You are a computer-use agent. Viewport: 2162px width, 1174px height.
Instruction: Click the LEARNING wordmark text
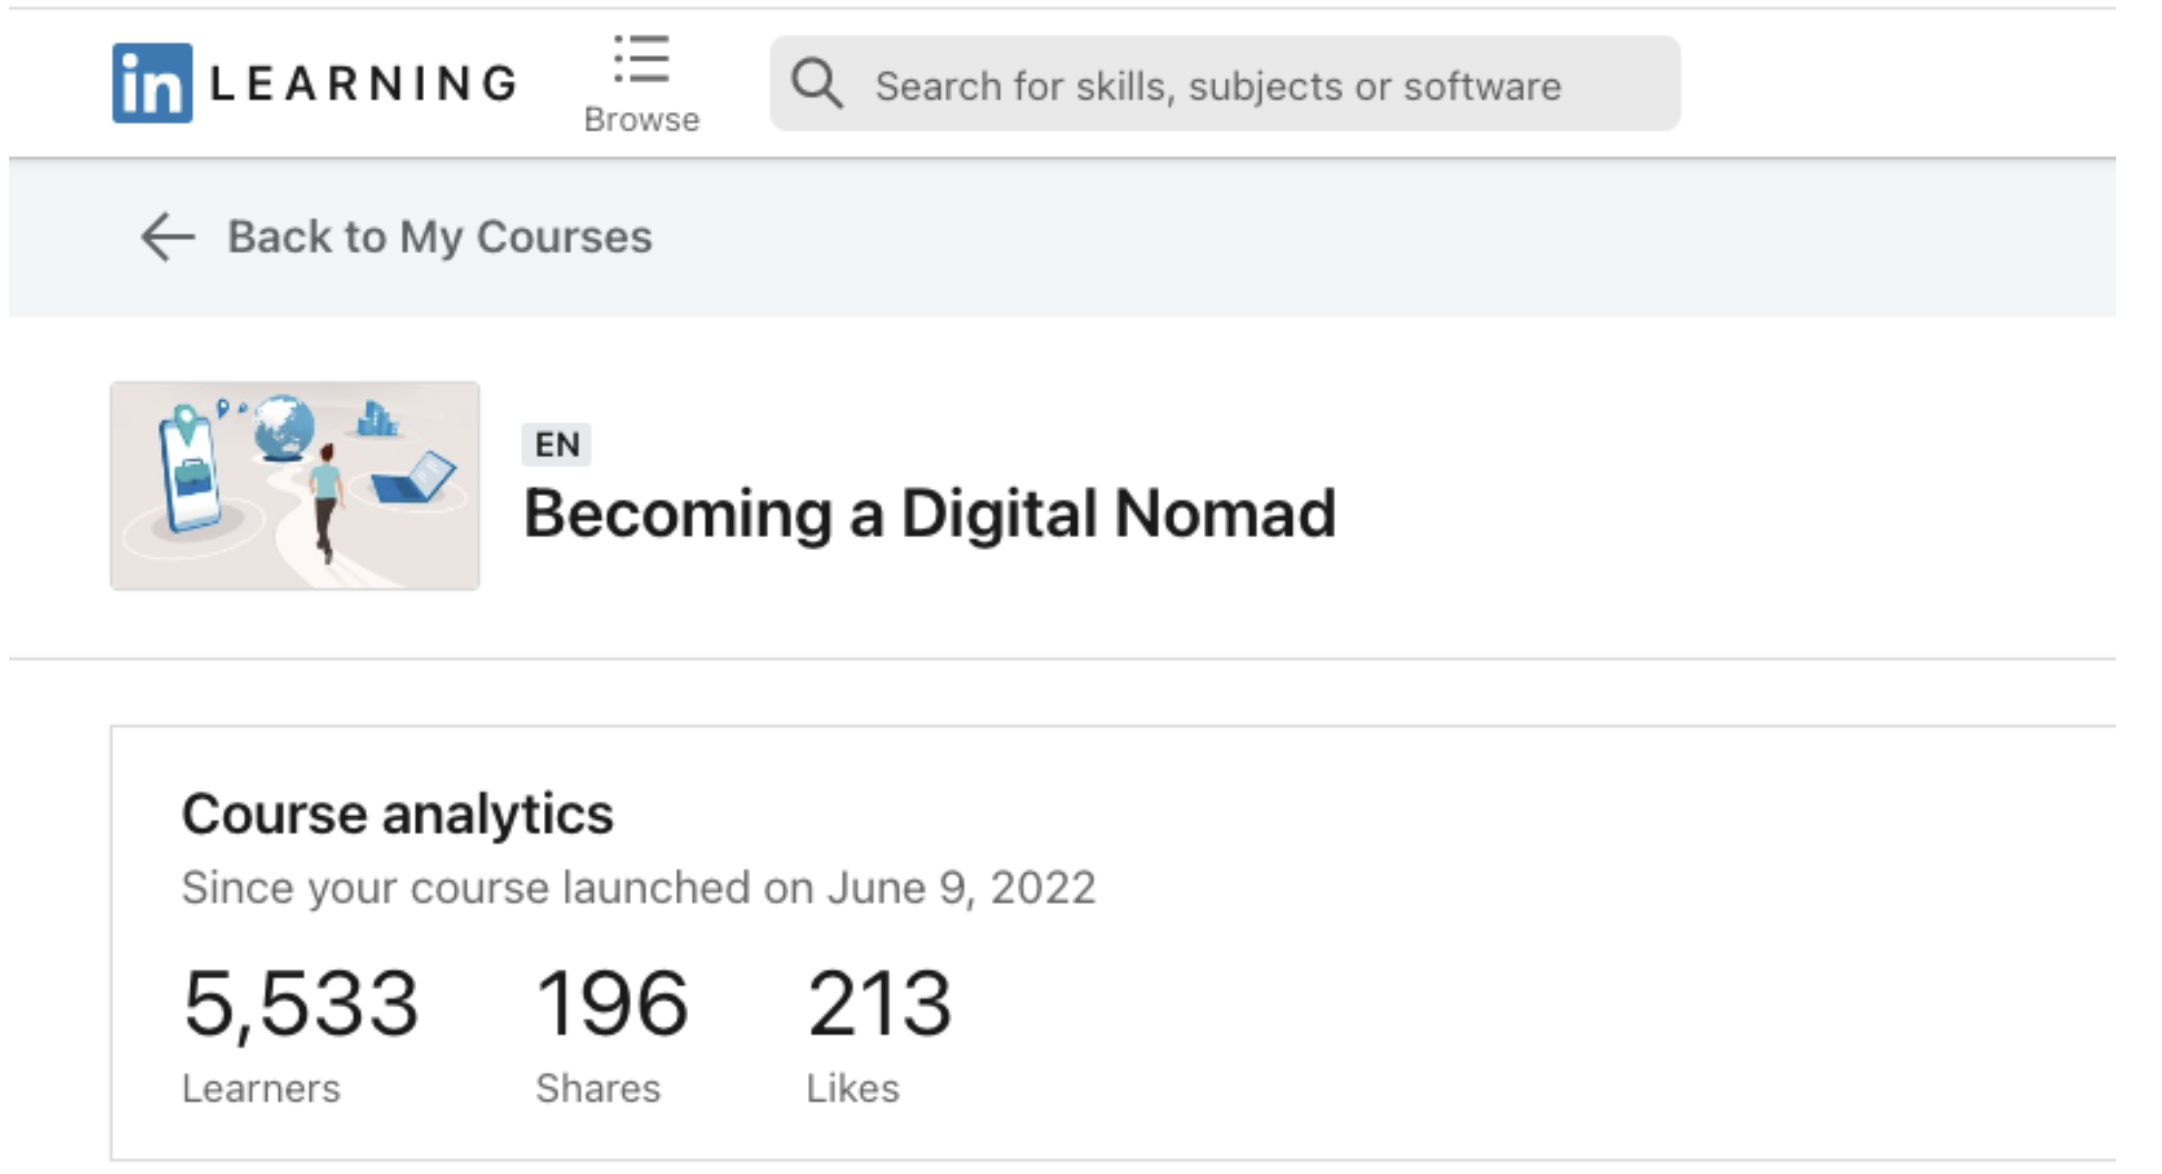click(x=364, y=83)
